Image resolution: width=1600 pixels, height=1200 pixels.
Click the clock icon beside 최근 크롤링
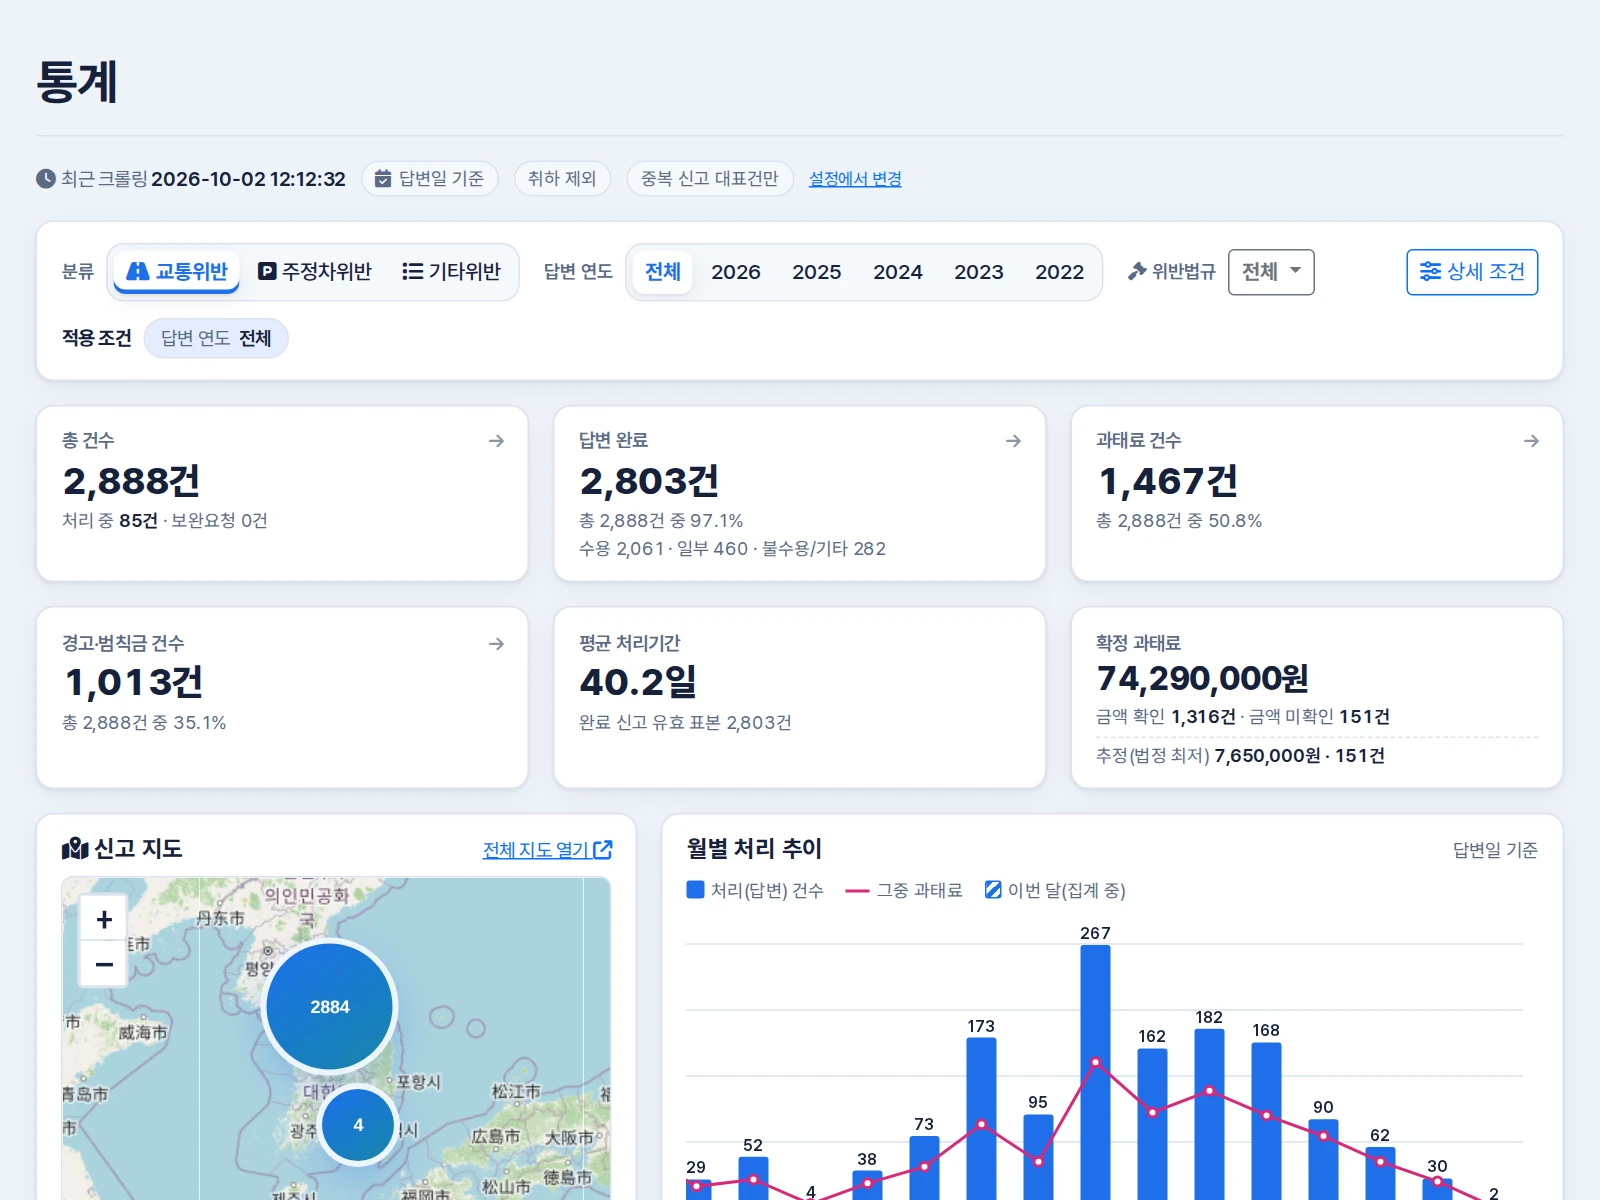pos(46,179)
